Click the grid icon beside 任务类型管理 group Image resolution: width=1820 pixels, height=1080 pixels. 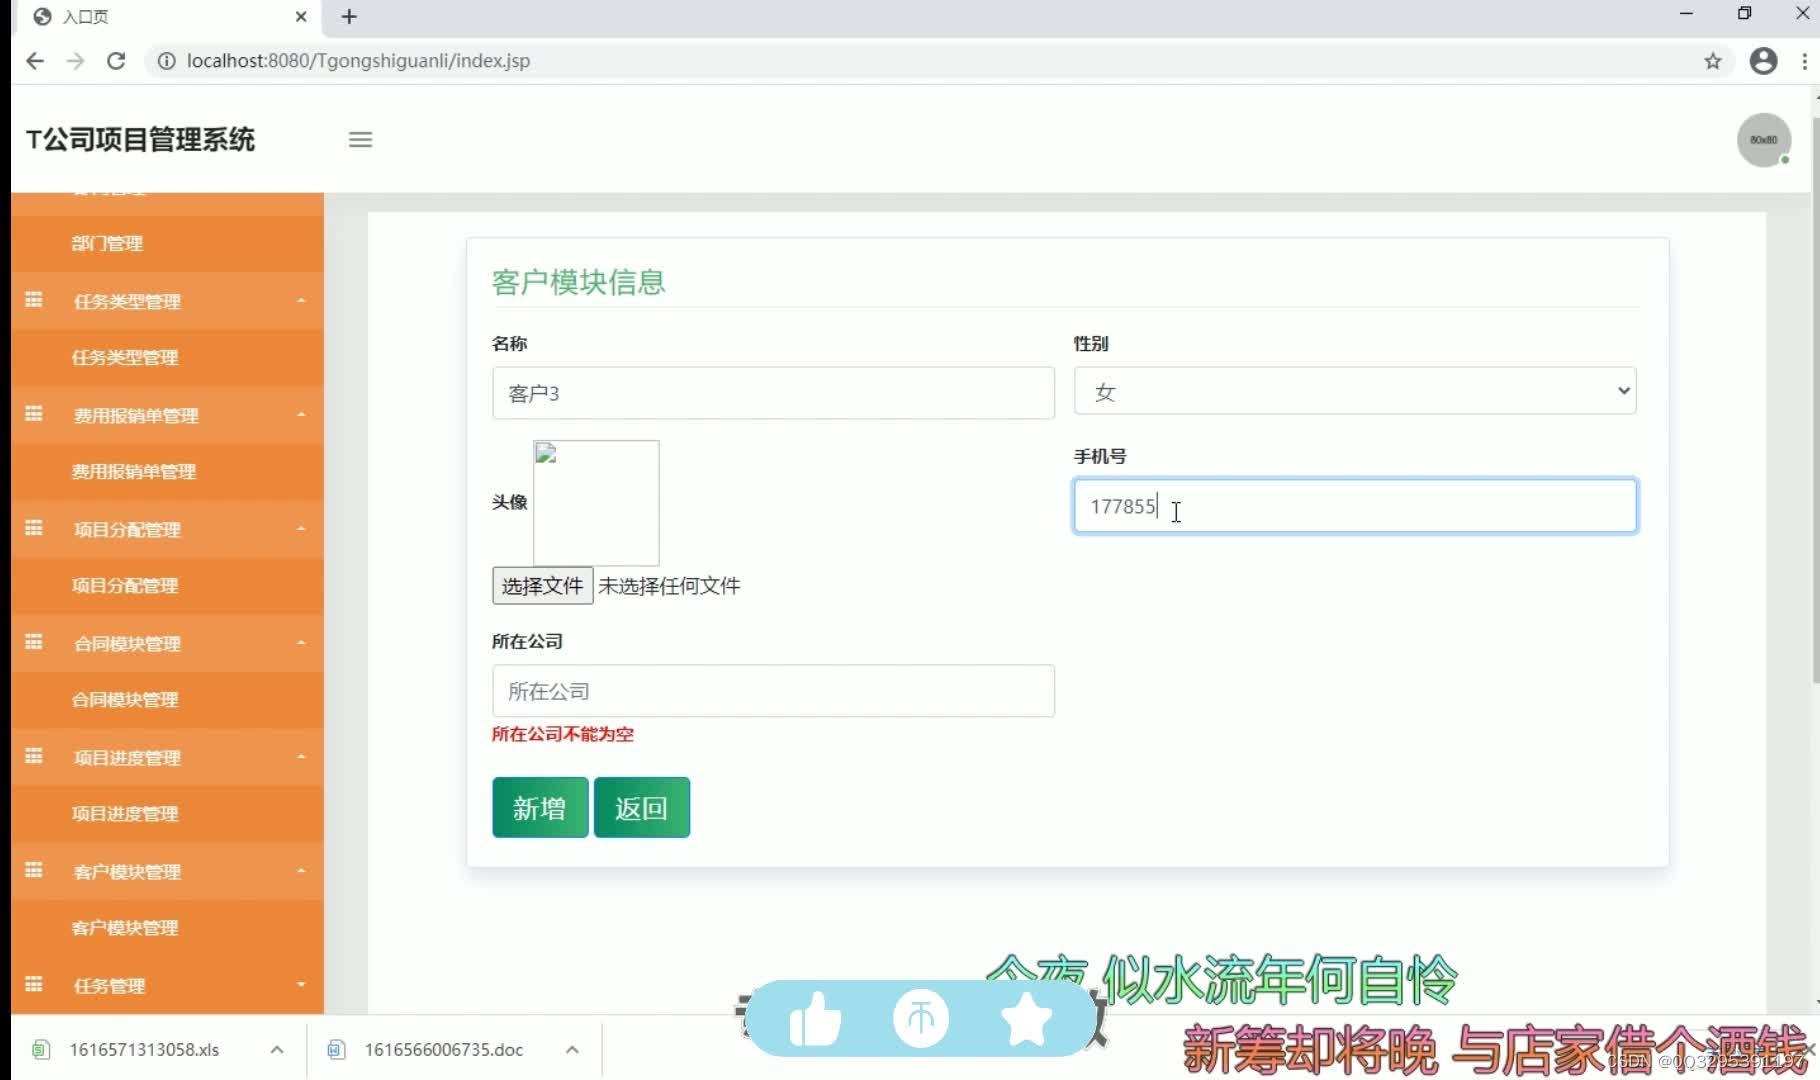[x=34, y=300]
